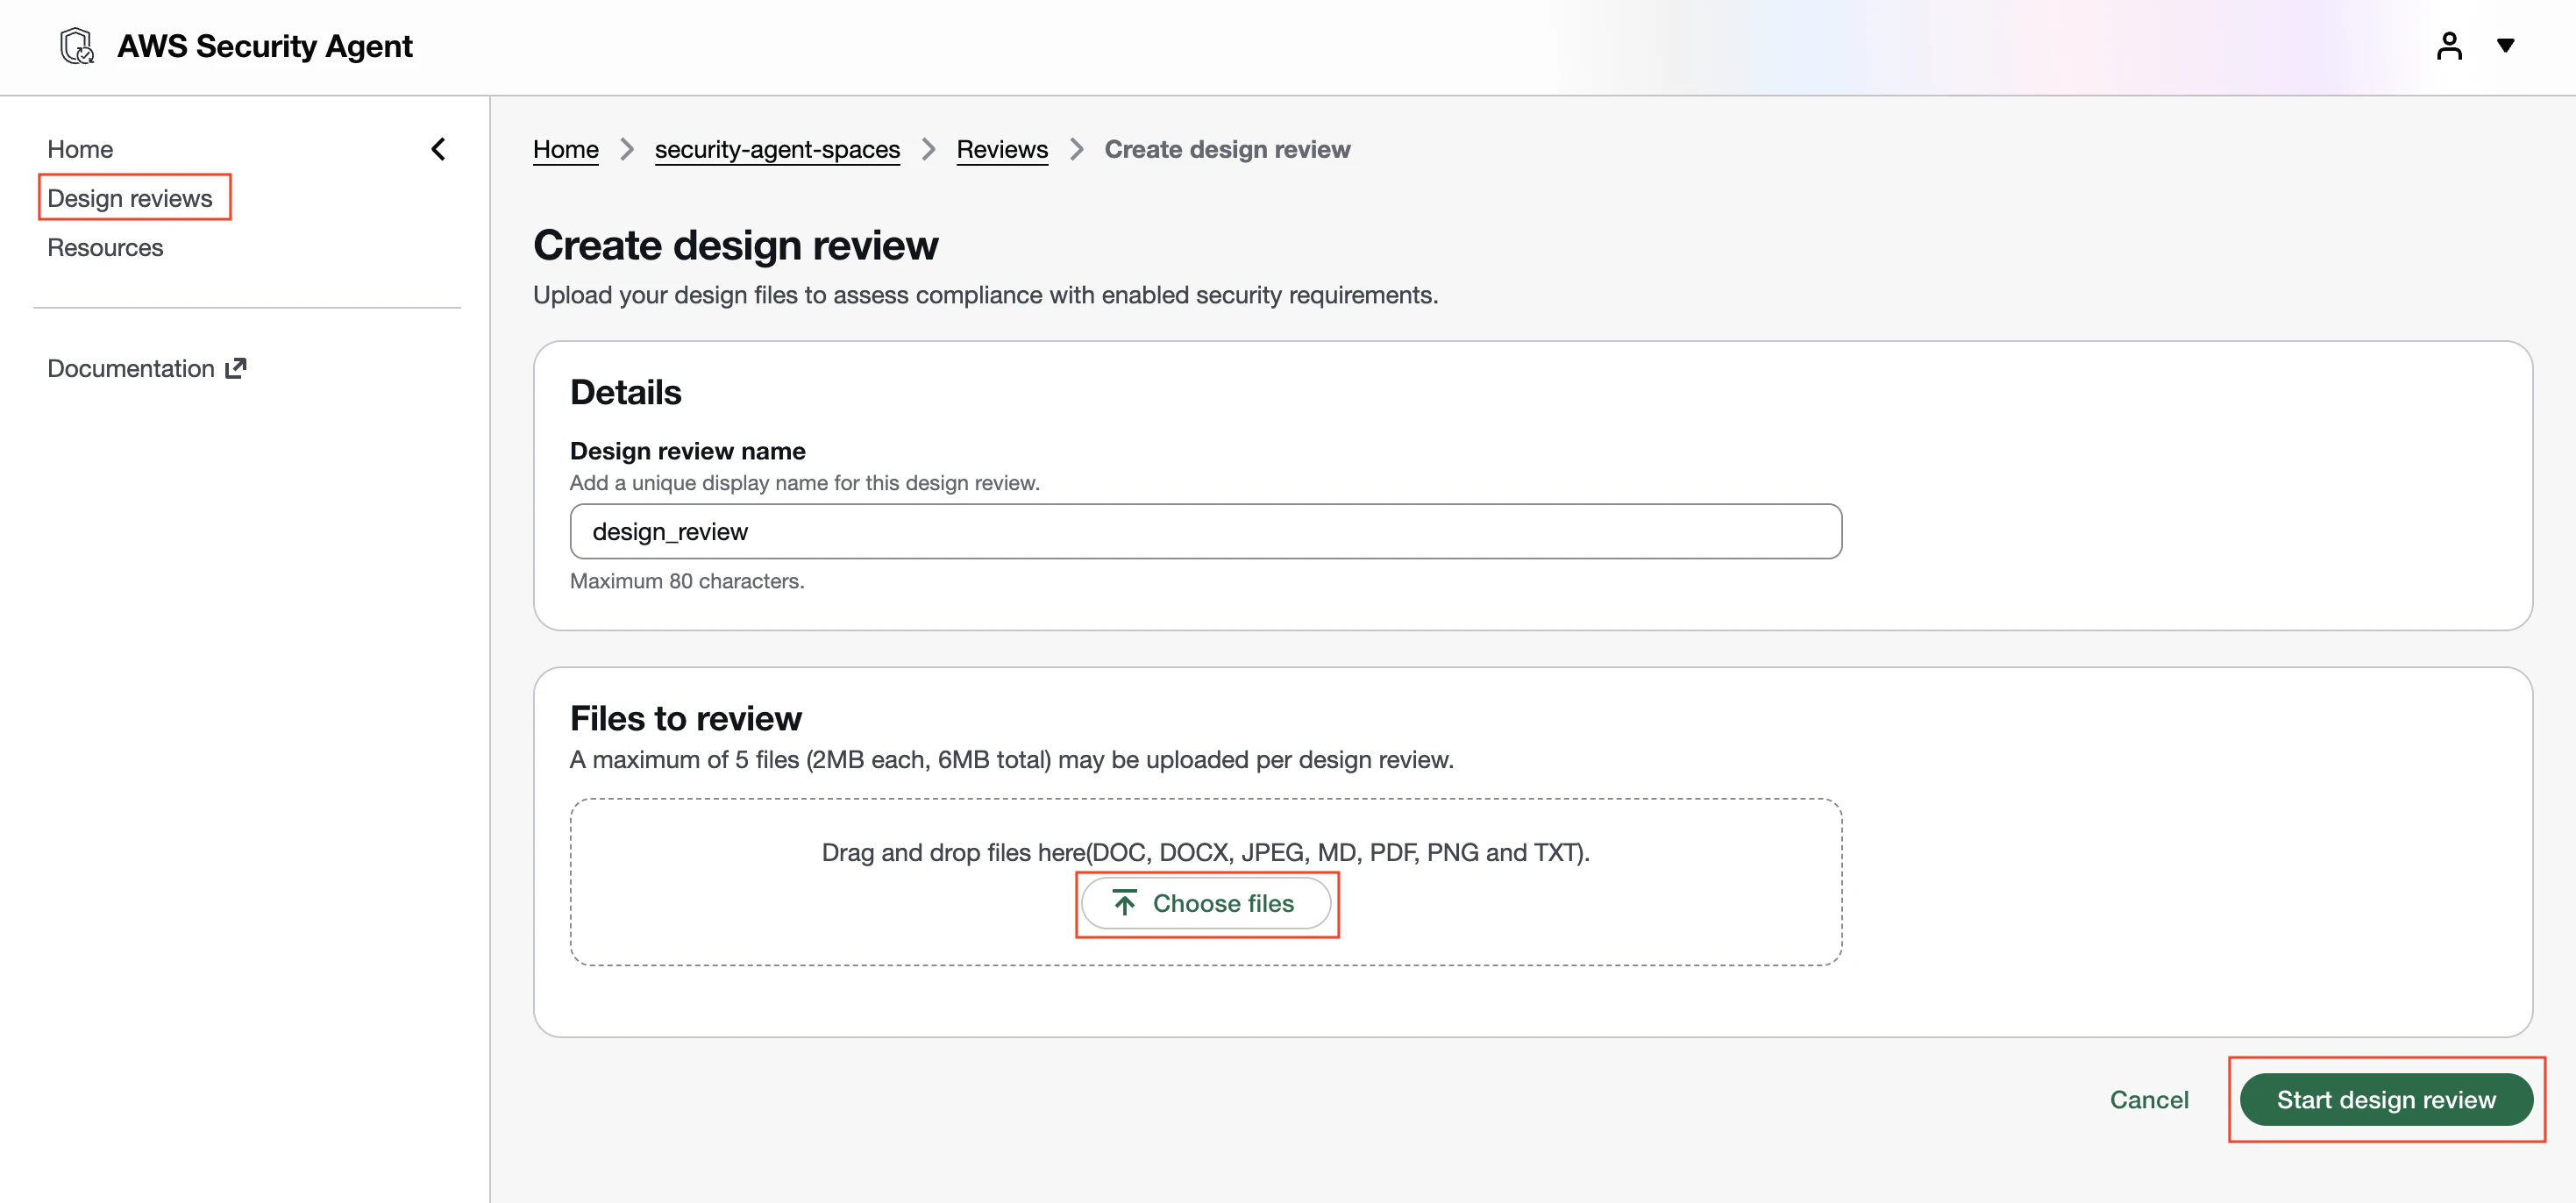Click the Documentation external link icon
Image resolution: width=2576 pixels, height=1203 pixels.
pyautogui.click(x=236, y=368)
